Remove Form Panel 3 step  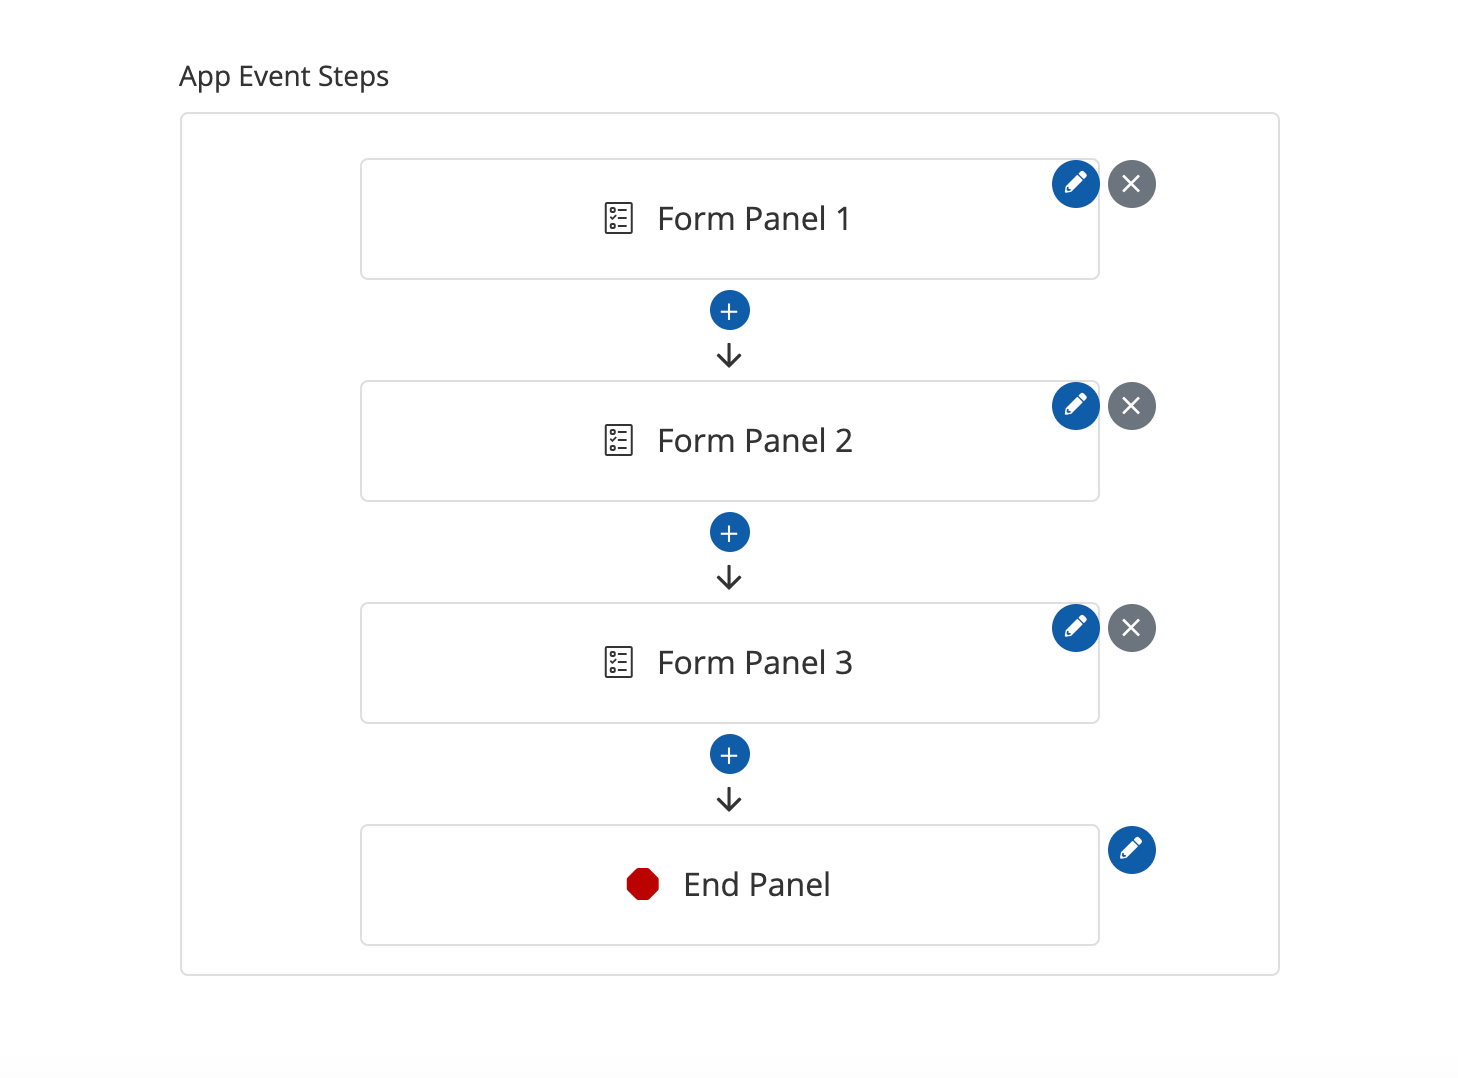pyautogui.click(x=1131, y=628)
